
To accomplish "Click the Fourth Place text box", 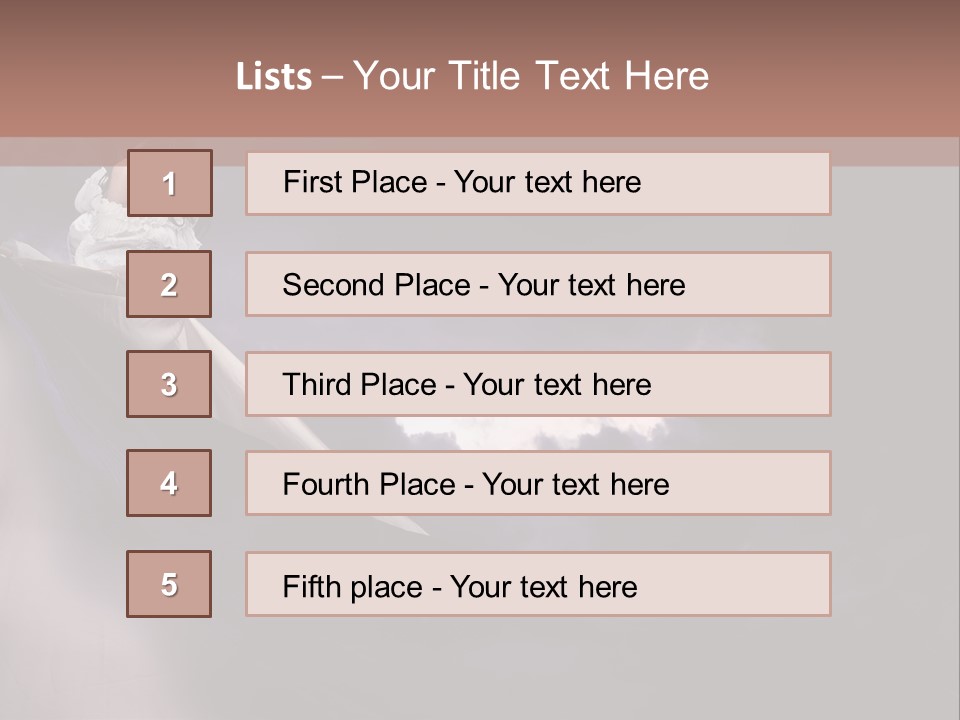I will click(x=538, y=483).
